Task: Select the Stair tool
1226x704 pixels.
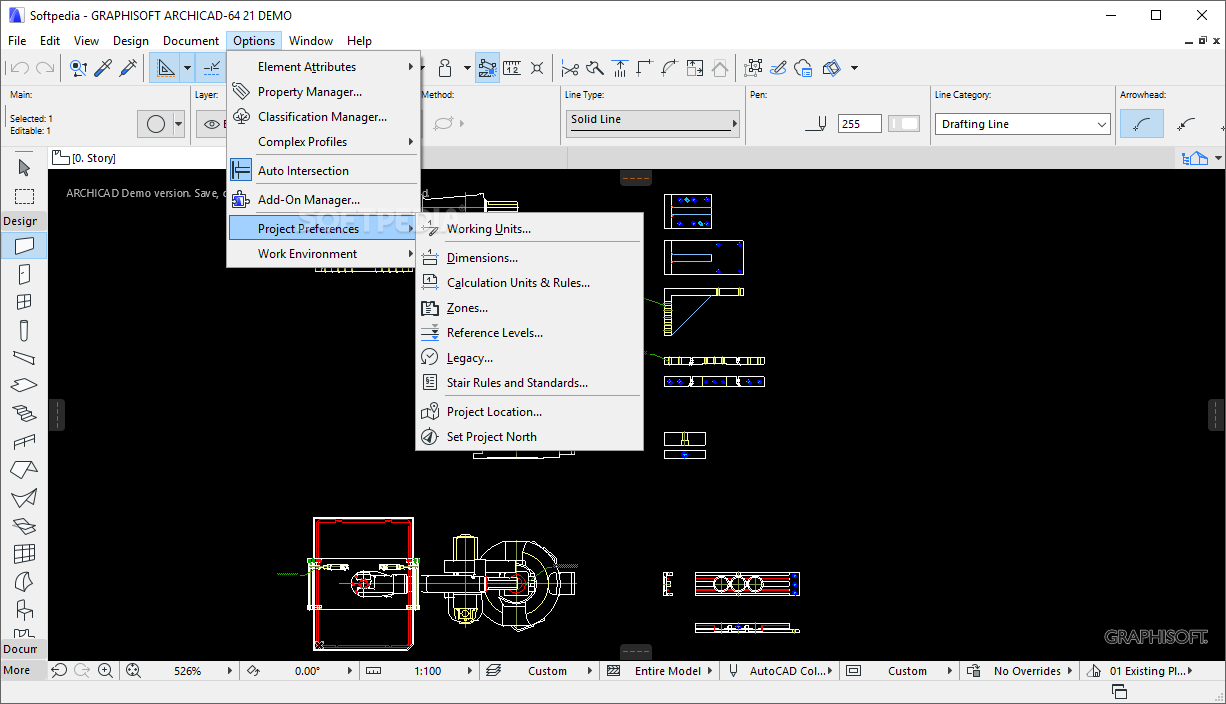Action: coord(24,413)
